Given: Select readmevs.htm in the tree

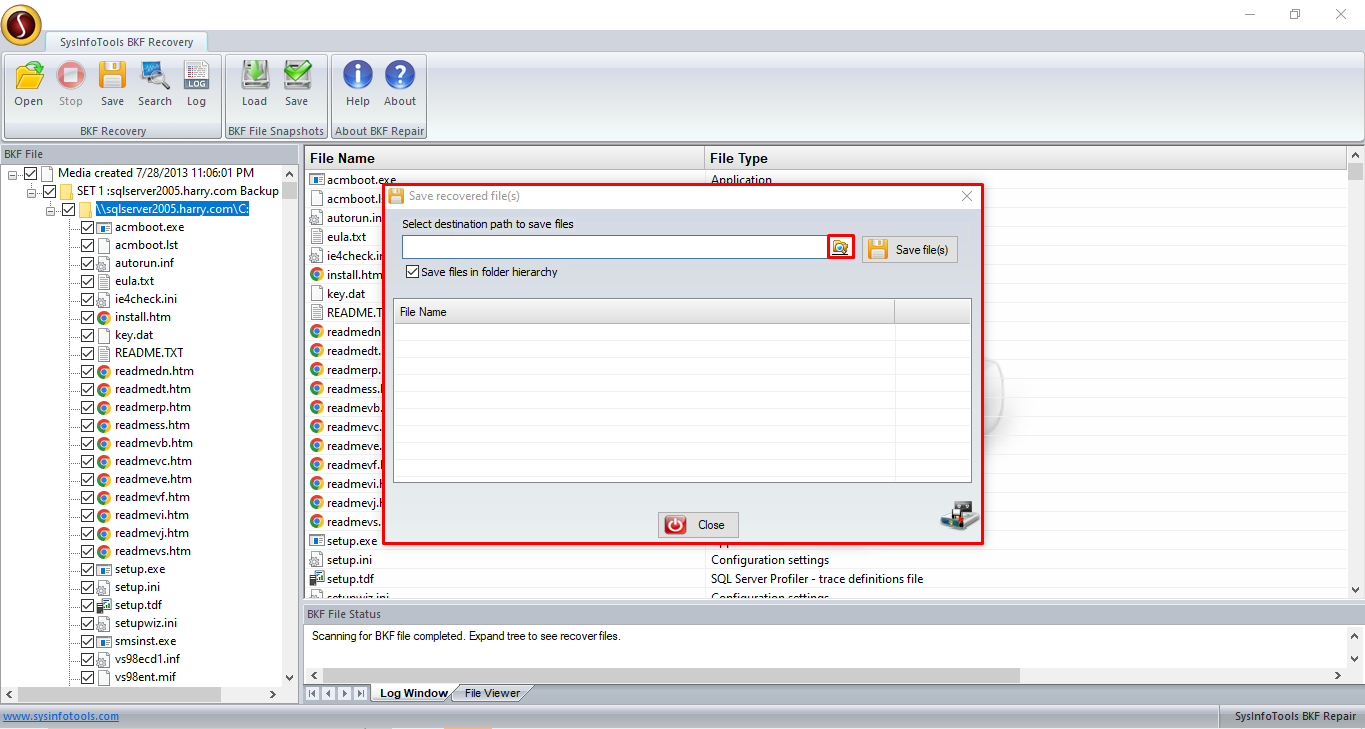Looking at the screenshot, I should coord(153,551).
